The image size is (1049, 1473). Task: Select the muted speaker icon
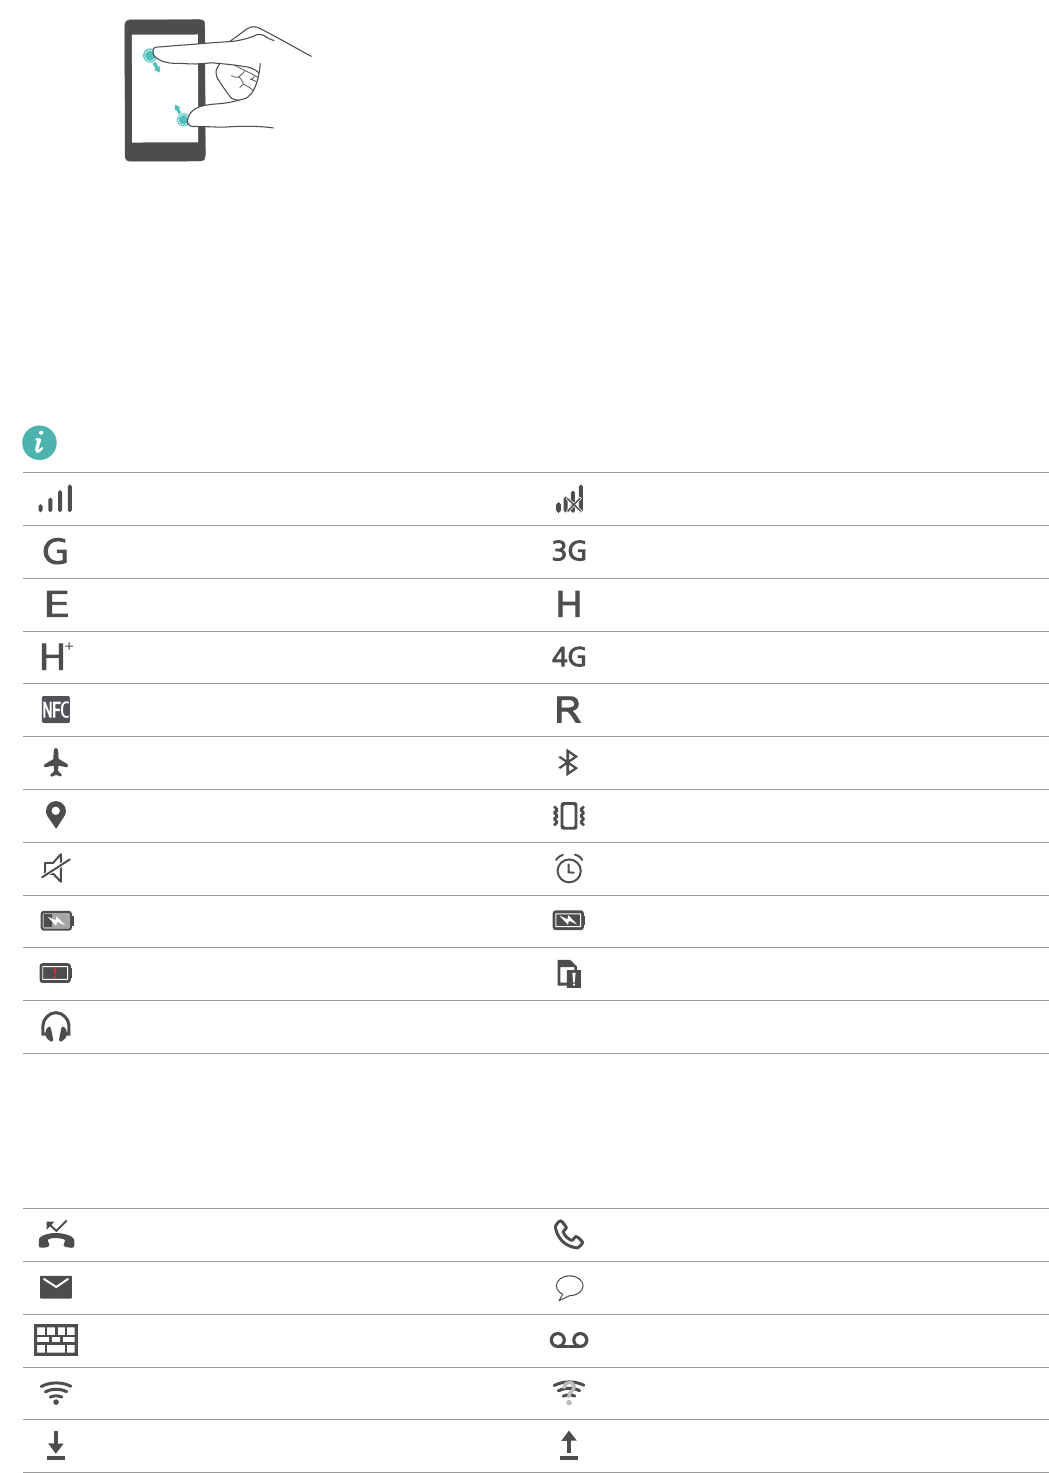pyautogui.click(x=56, y=868)
